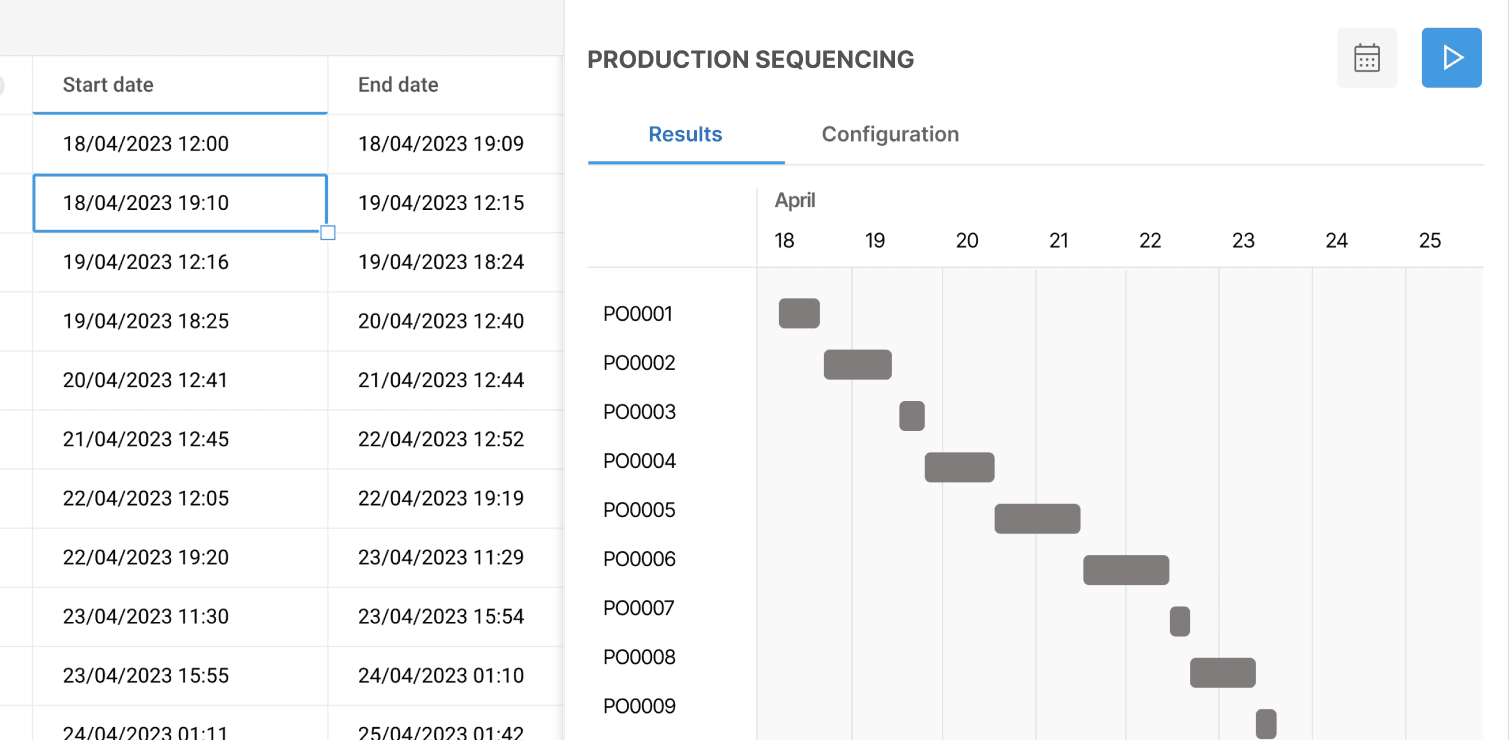Select start date cell 19/04/2023 18:25
Viewport: 1510px width, 740px height.
point(180,321)
